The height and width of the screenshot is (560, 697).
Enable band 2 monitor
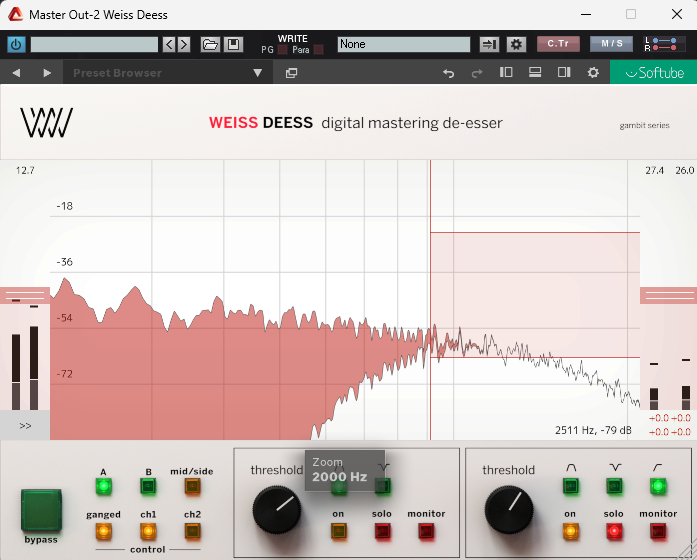pyautogui.click(x=658, y=531)
